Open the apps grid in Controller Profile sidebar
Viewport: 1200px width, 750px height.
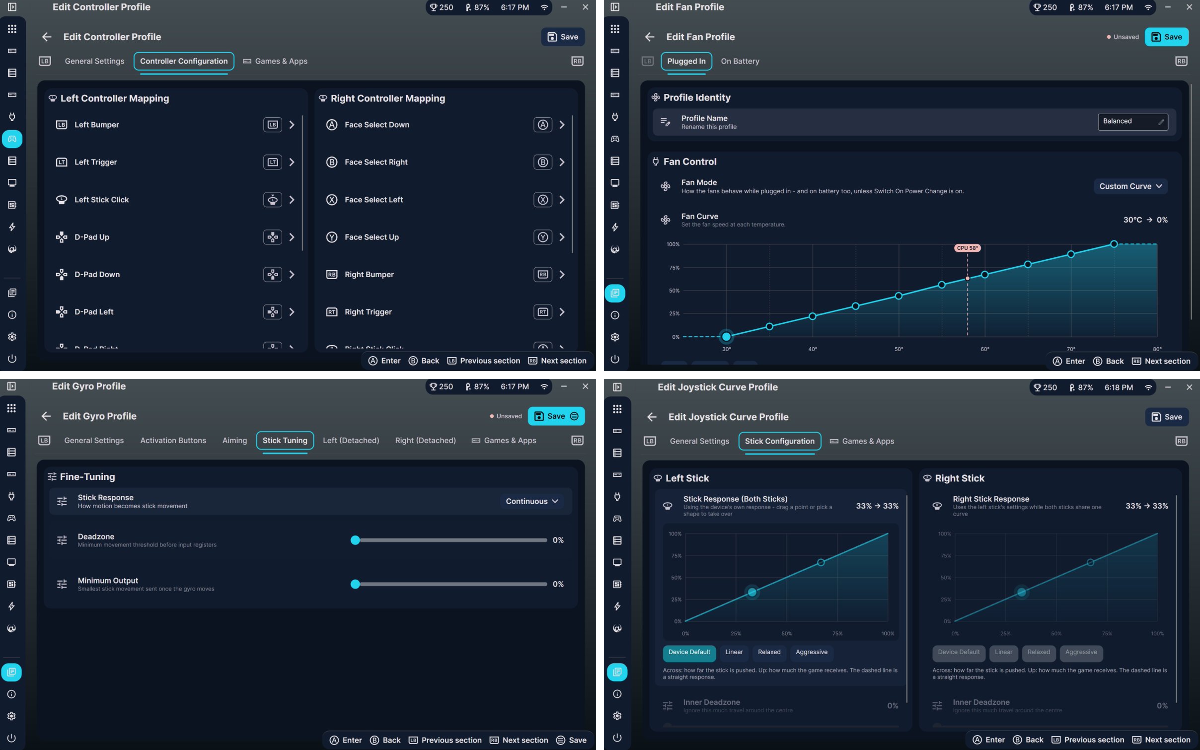[x=12, y=29]
